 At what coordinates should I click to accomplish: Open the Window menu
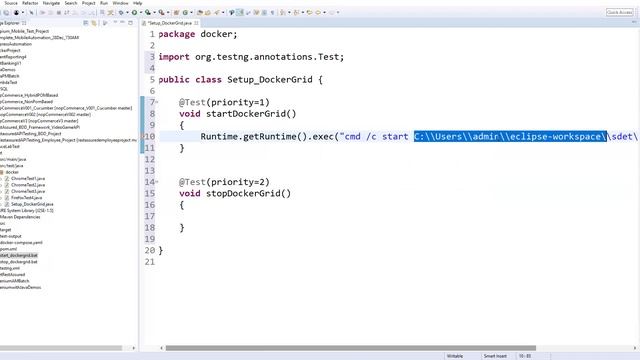coord(120,3)
